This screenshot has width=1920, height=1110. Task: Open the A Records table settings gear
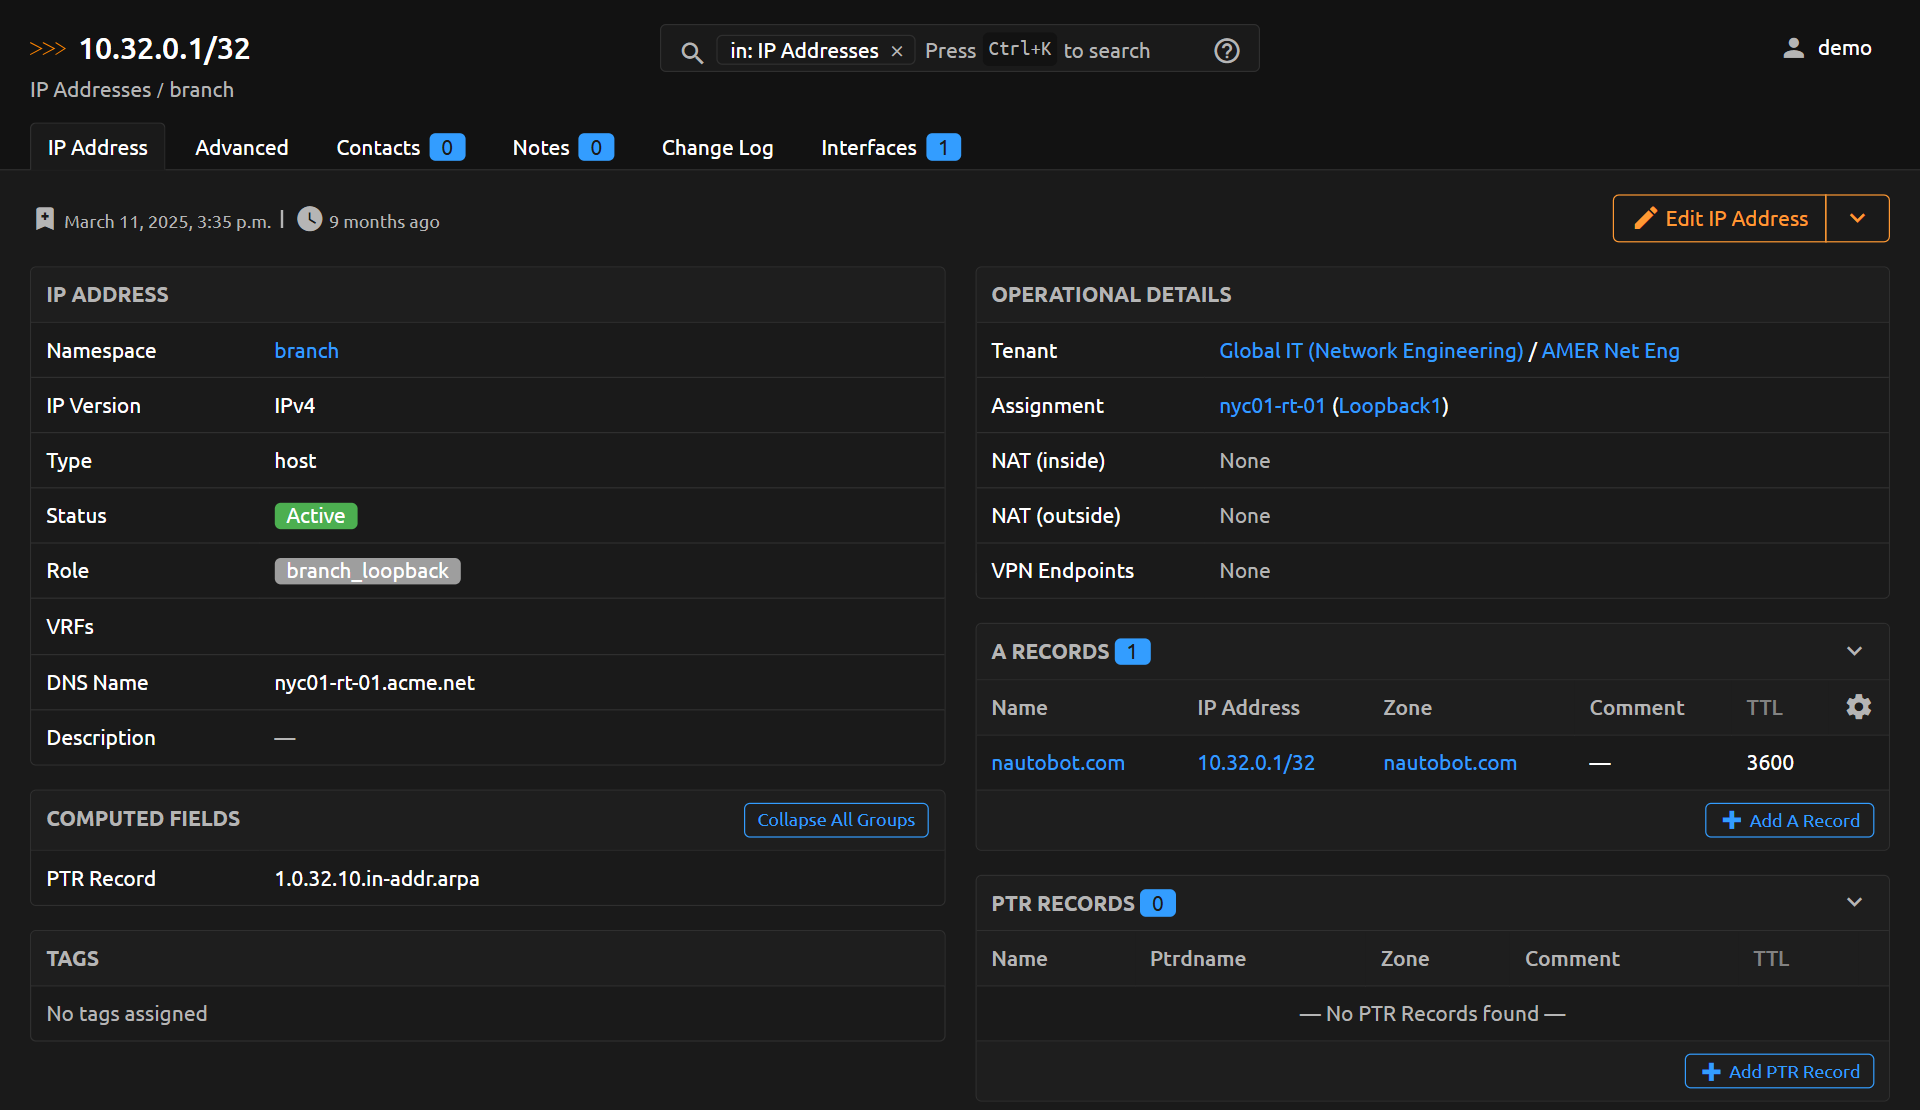click(1858, 707)
